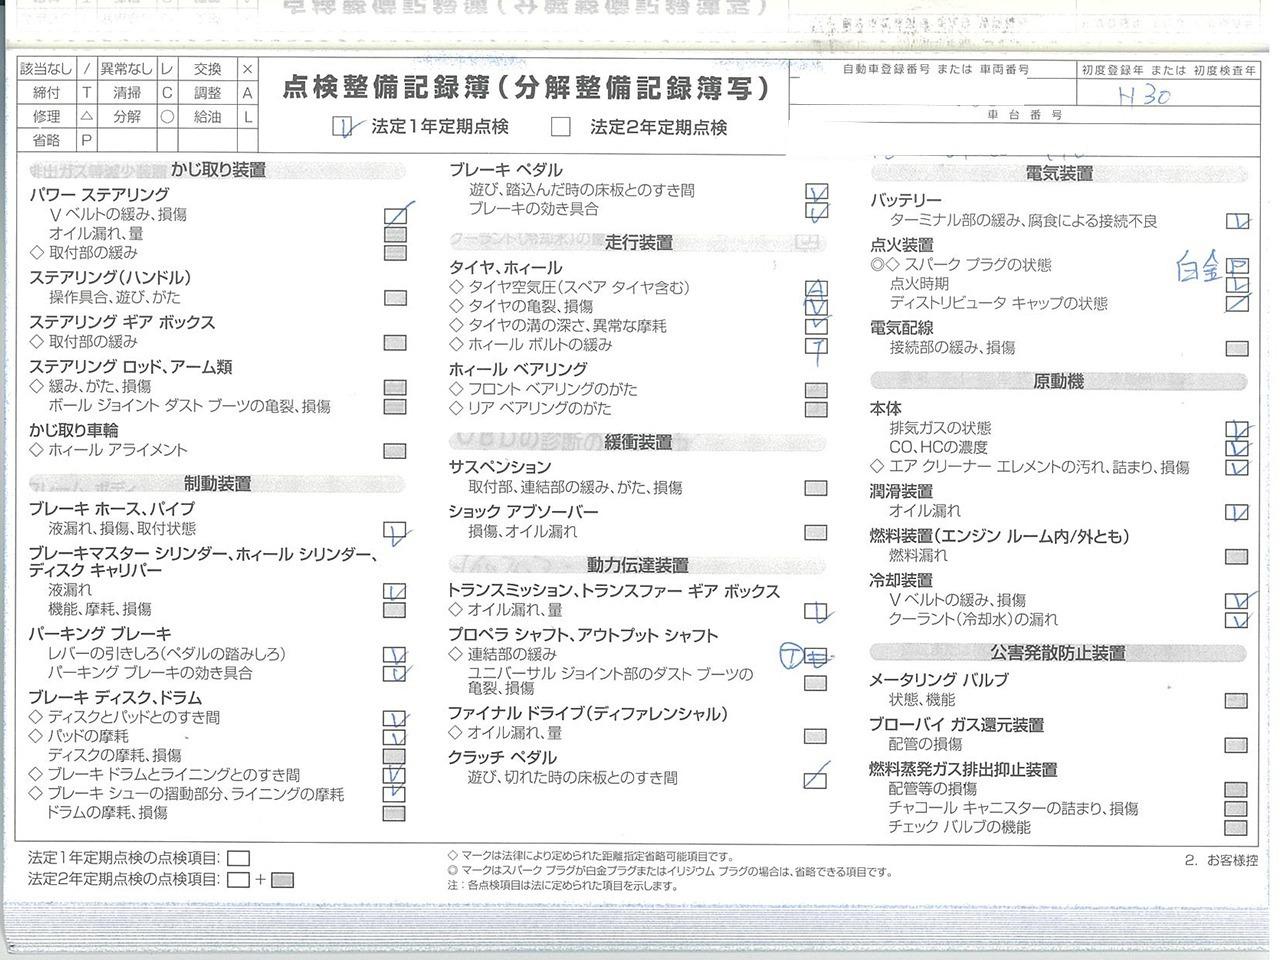Select the 原動機 section header
Viewport: 1280px width, 960px height.
pyautogui.click(x=1059, y=381)
